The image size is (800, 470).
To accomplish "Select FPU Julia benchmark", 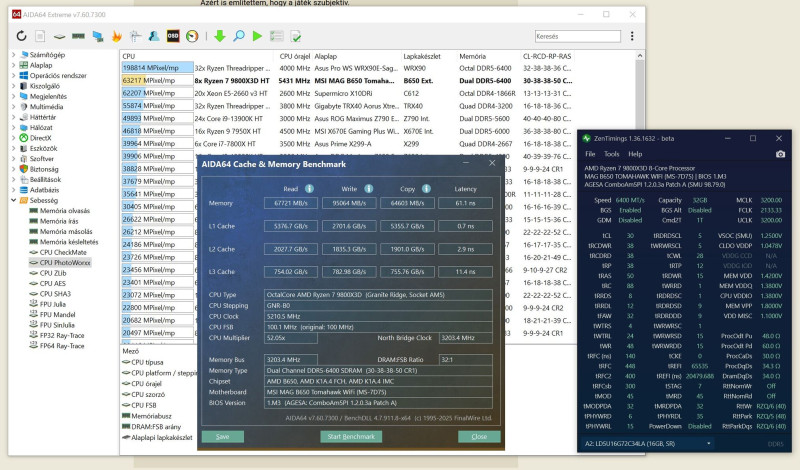I will click(53, 304).
